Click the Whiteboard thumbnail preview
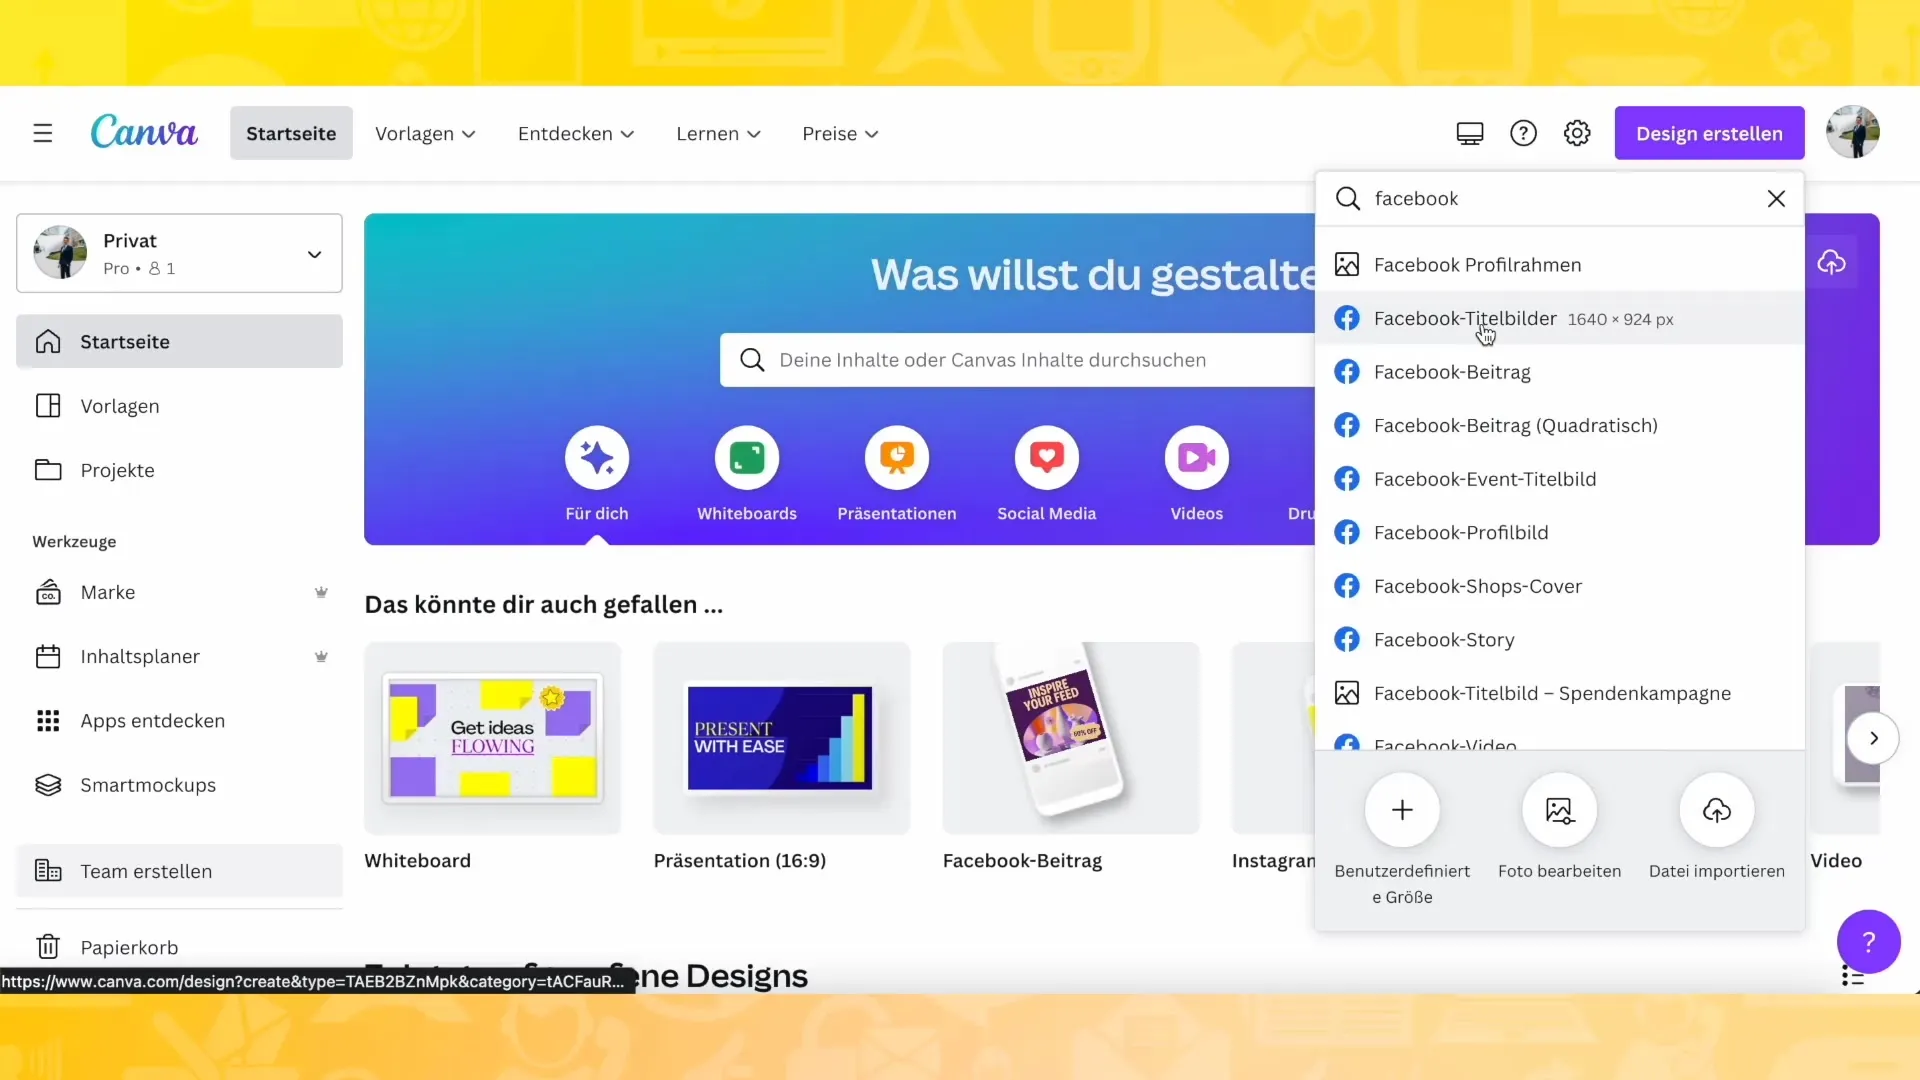 [492, 737]
